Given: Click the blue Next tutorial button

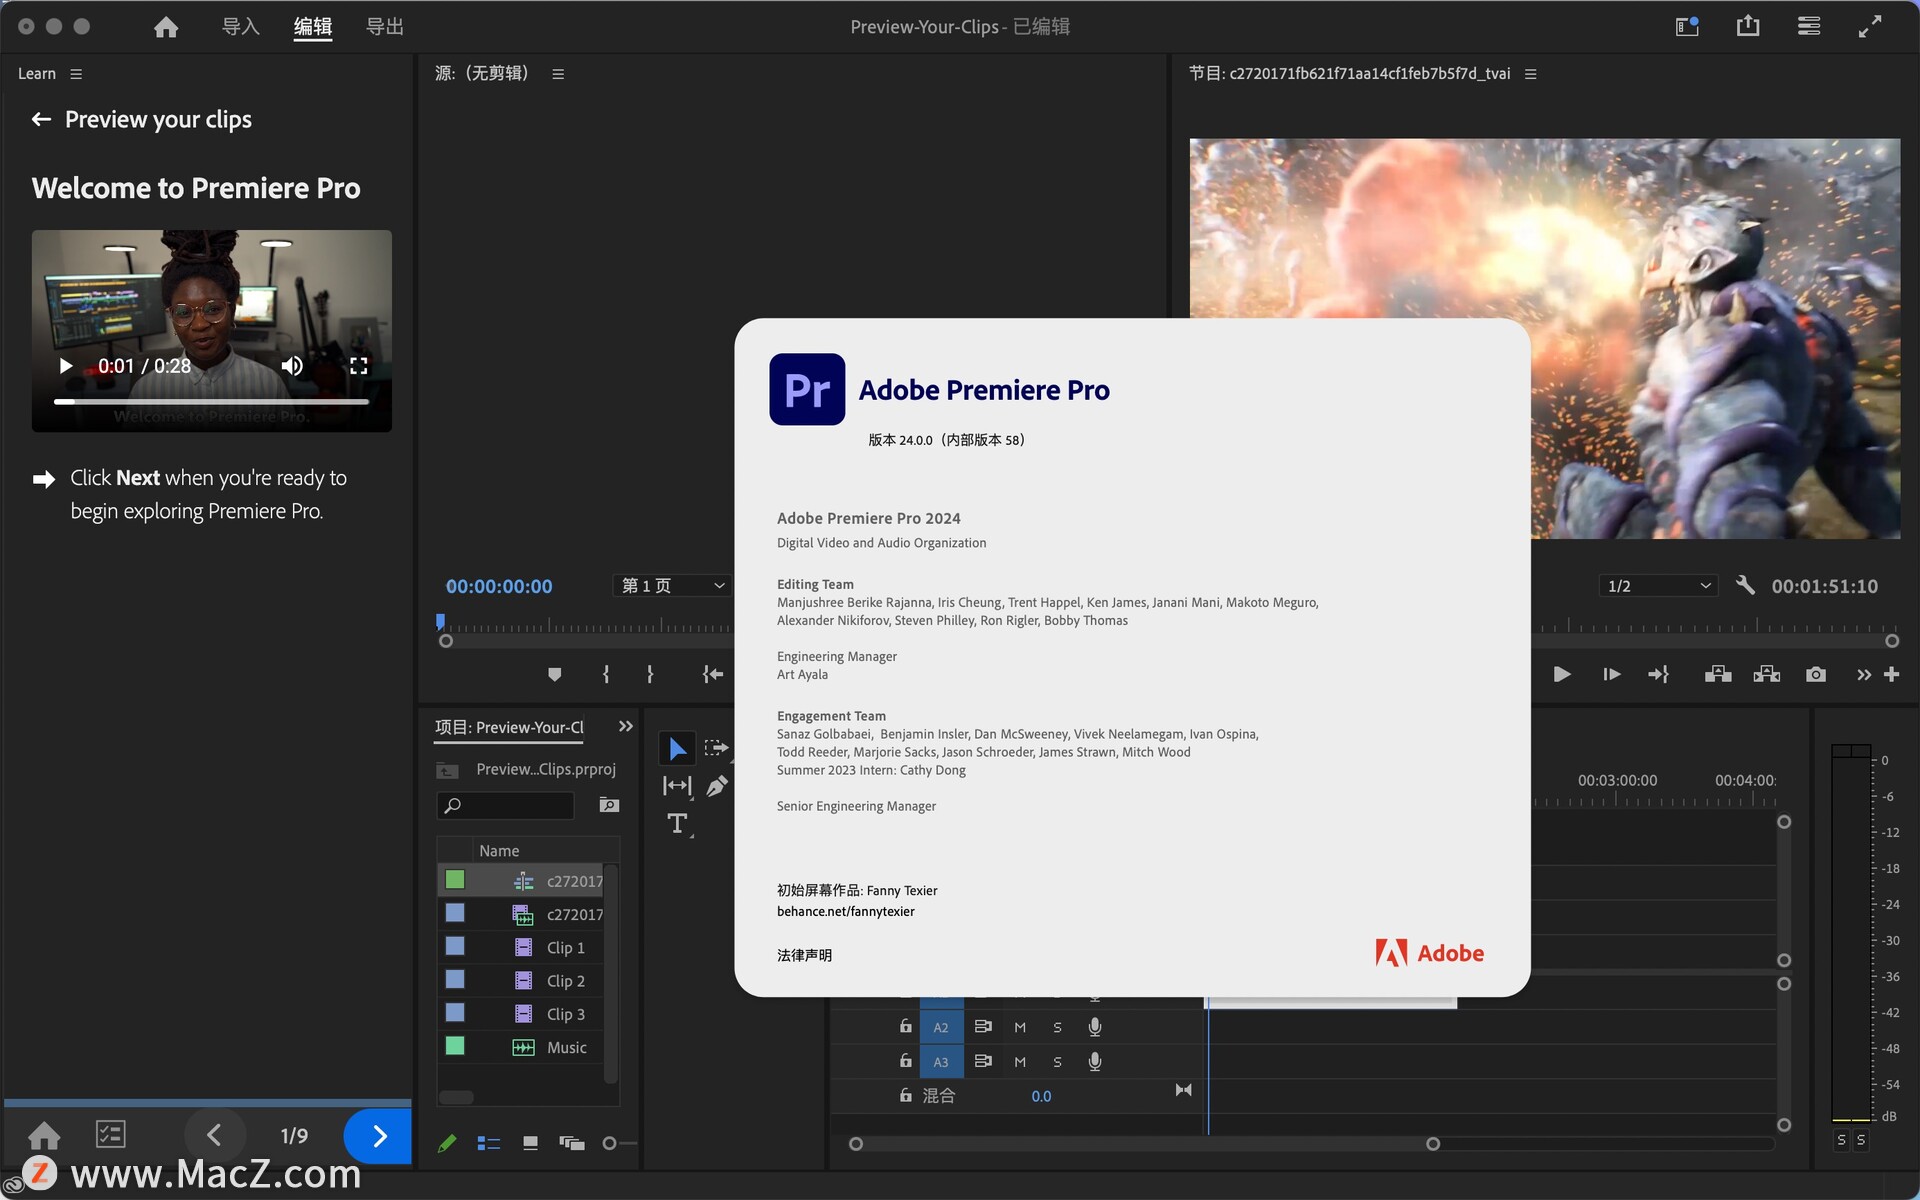Looking at the screenshot, I should click(378, 1136).
